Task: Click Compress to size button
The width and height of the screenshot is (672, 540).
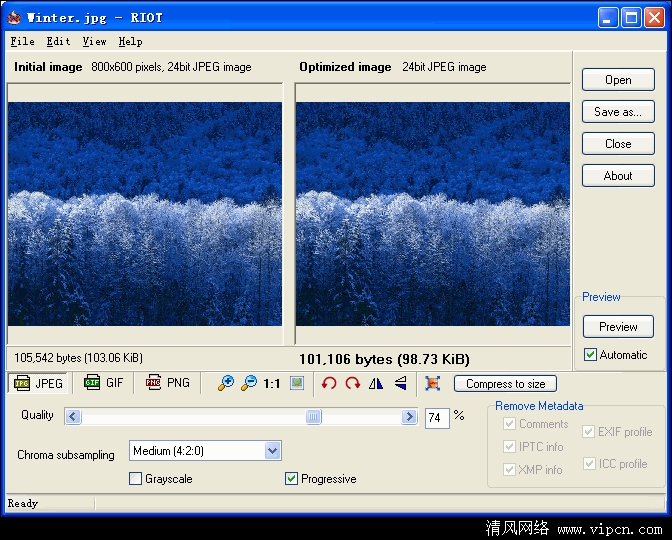Action: pos(505,384)
